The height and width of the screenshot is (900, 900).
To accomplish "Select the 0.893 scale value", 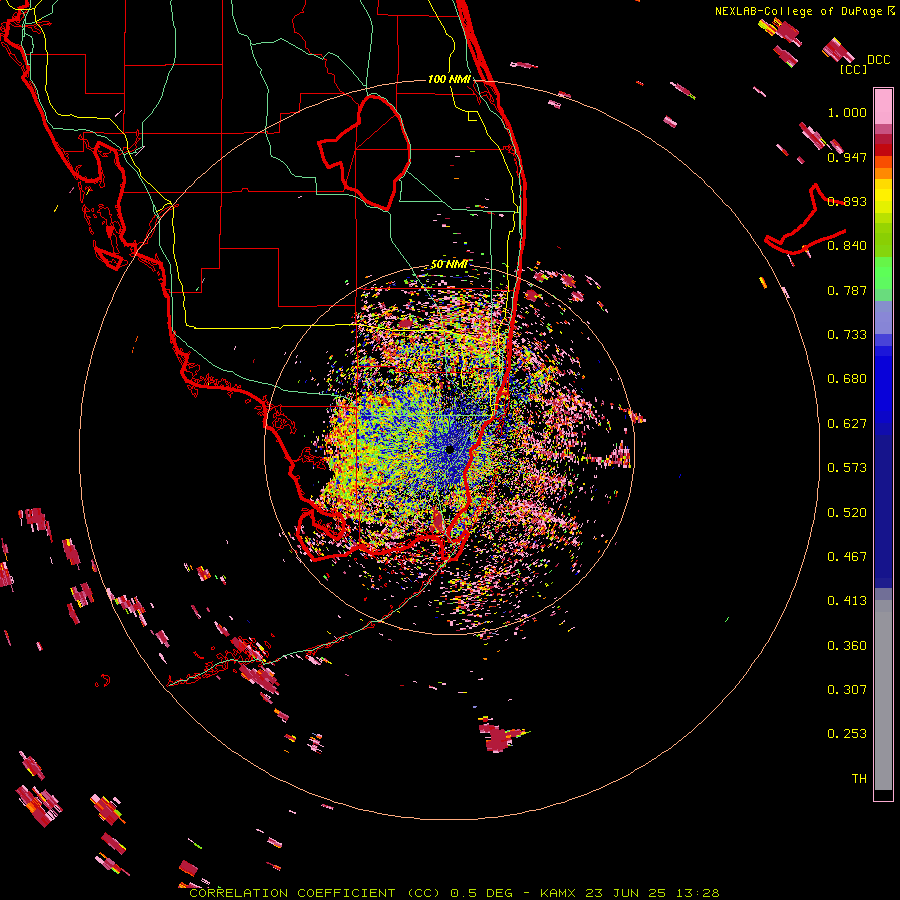I will 847,201.
